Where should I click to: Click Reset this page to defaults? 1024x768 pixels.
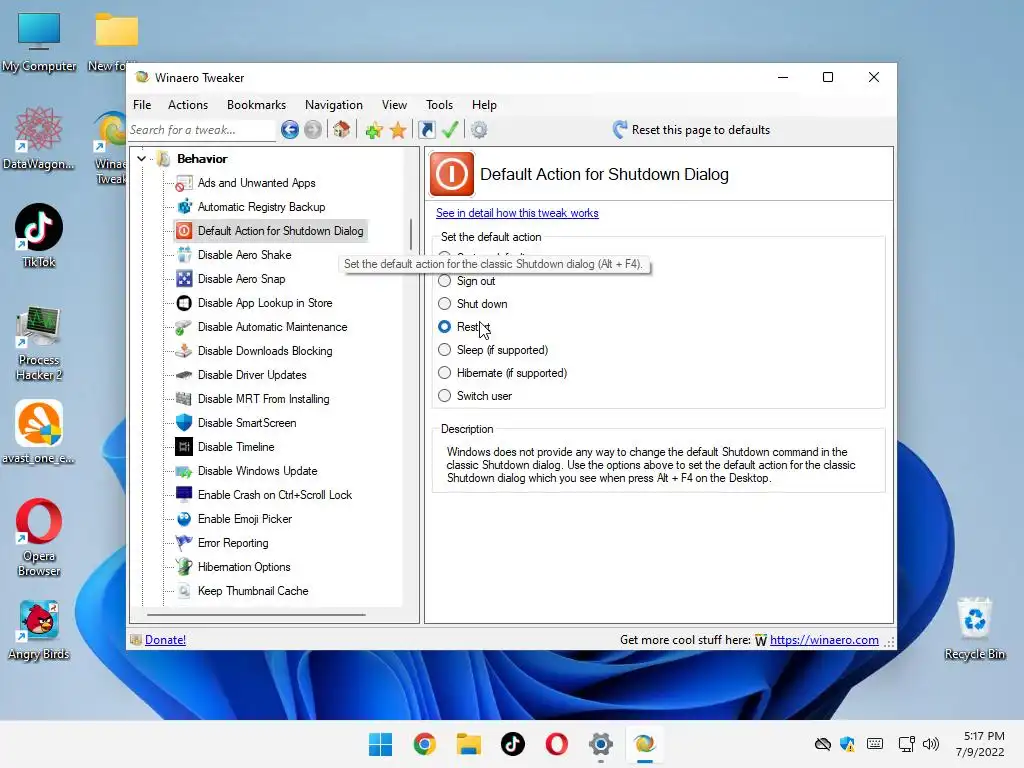(x=691, y=130)
